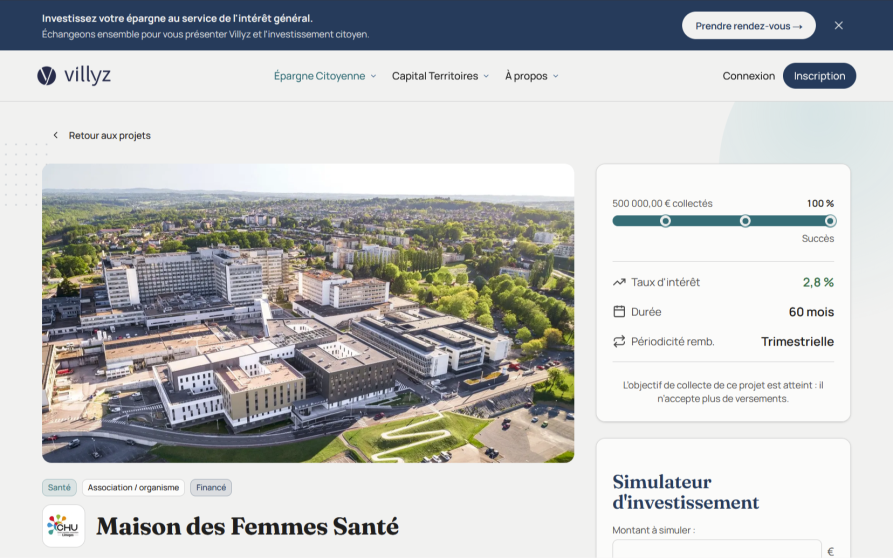
Task: Click the middle progress bar milestone marker
Action: click(745, 221)
